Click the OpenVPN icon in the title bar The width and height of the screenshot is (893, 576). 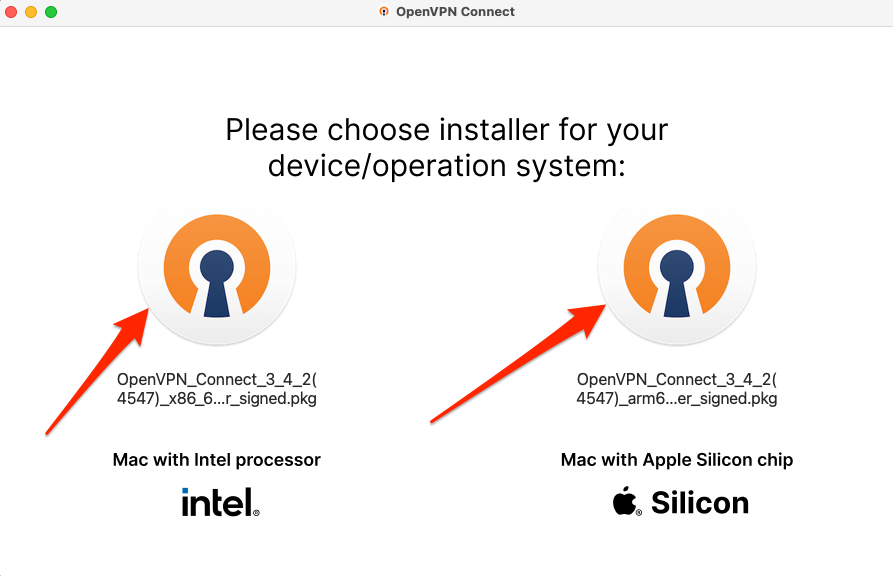point(384,12)
